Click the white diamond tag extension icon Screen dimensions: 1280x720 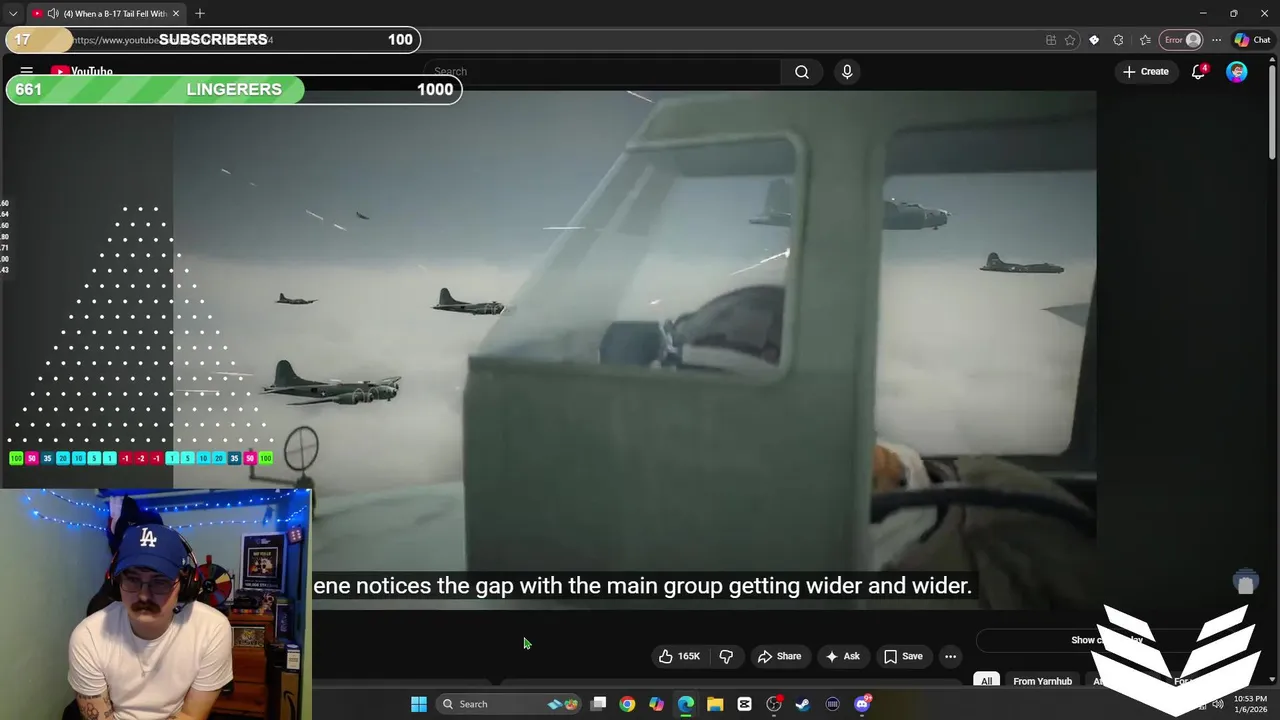point(1094,40)
